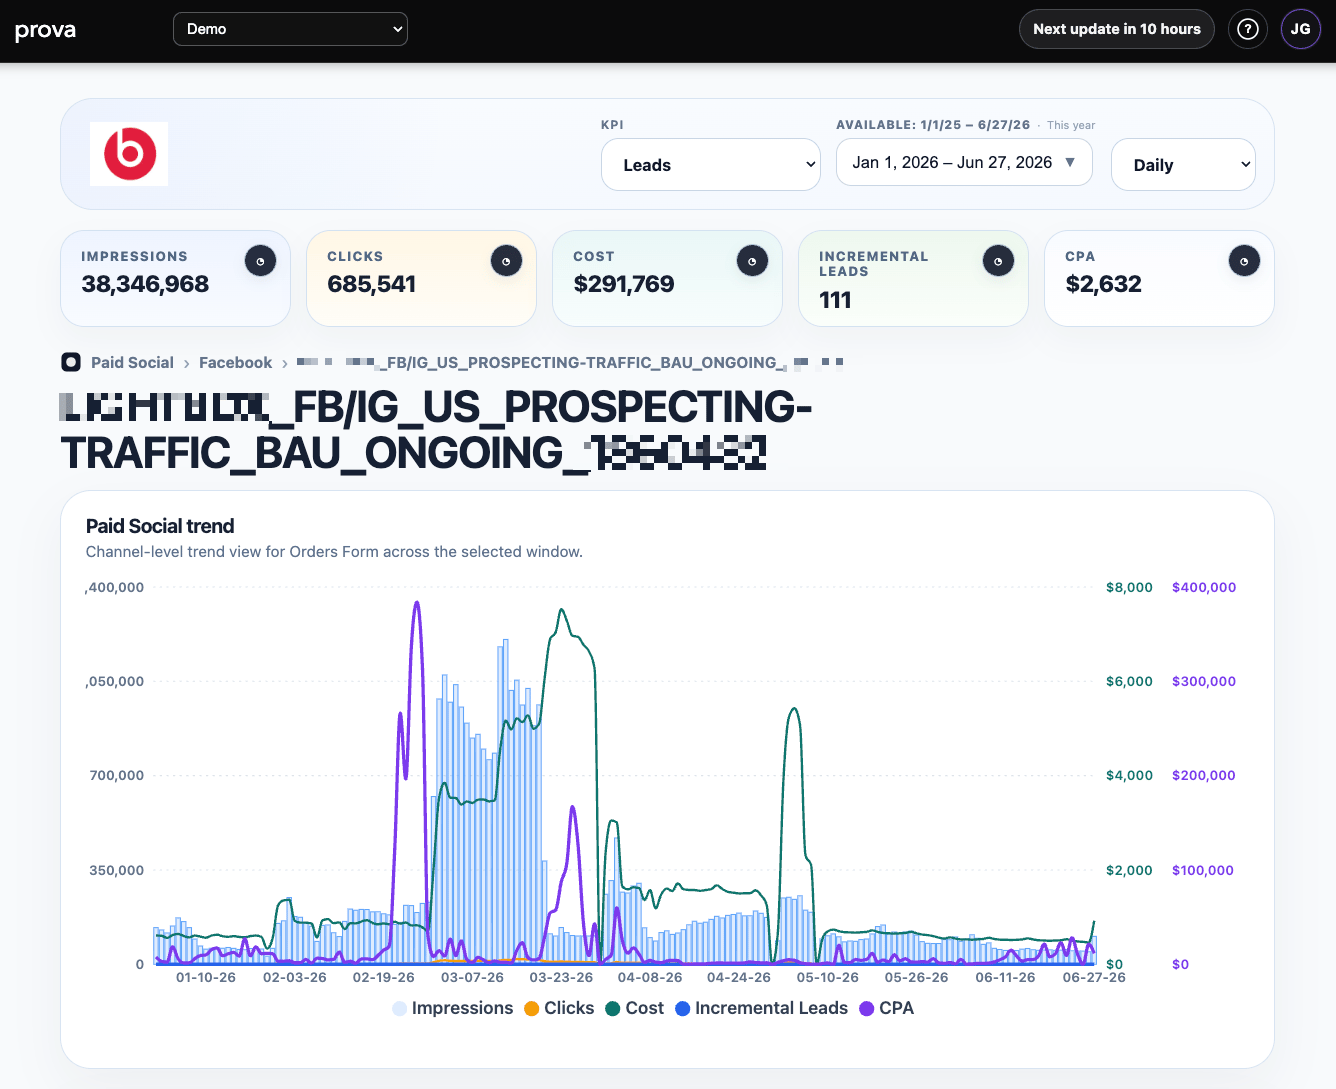Click the $8,000 cost axis label
Viewport: 1336px width, 1089px height.
(x=1129, y=587)
